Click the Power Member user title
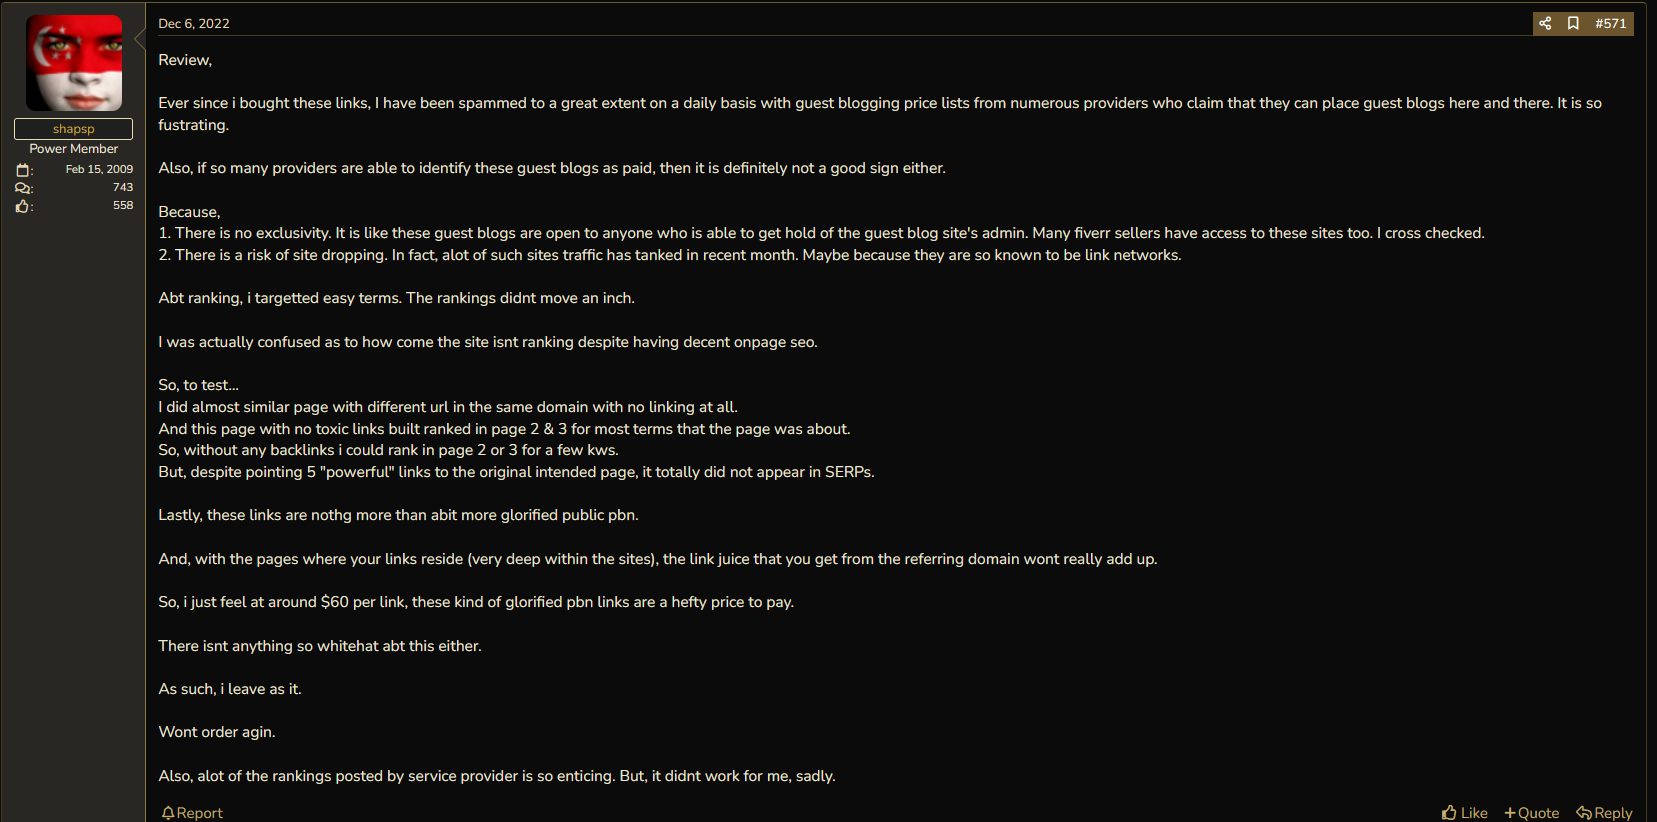This screenshot has width=1657, height=822. (x=74, y=149)
